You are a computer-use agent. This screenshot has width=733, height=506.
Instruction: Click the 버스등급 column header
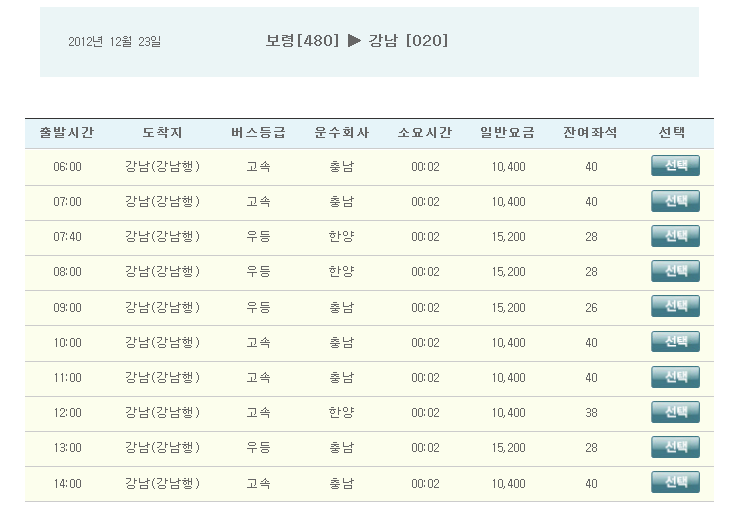[258, 133]
